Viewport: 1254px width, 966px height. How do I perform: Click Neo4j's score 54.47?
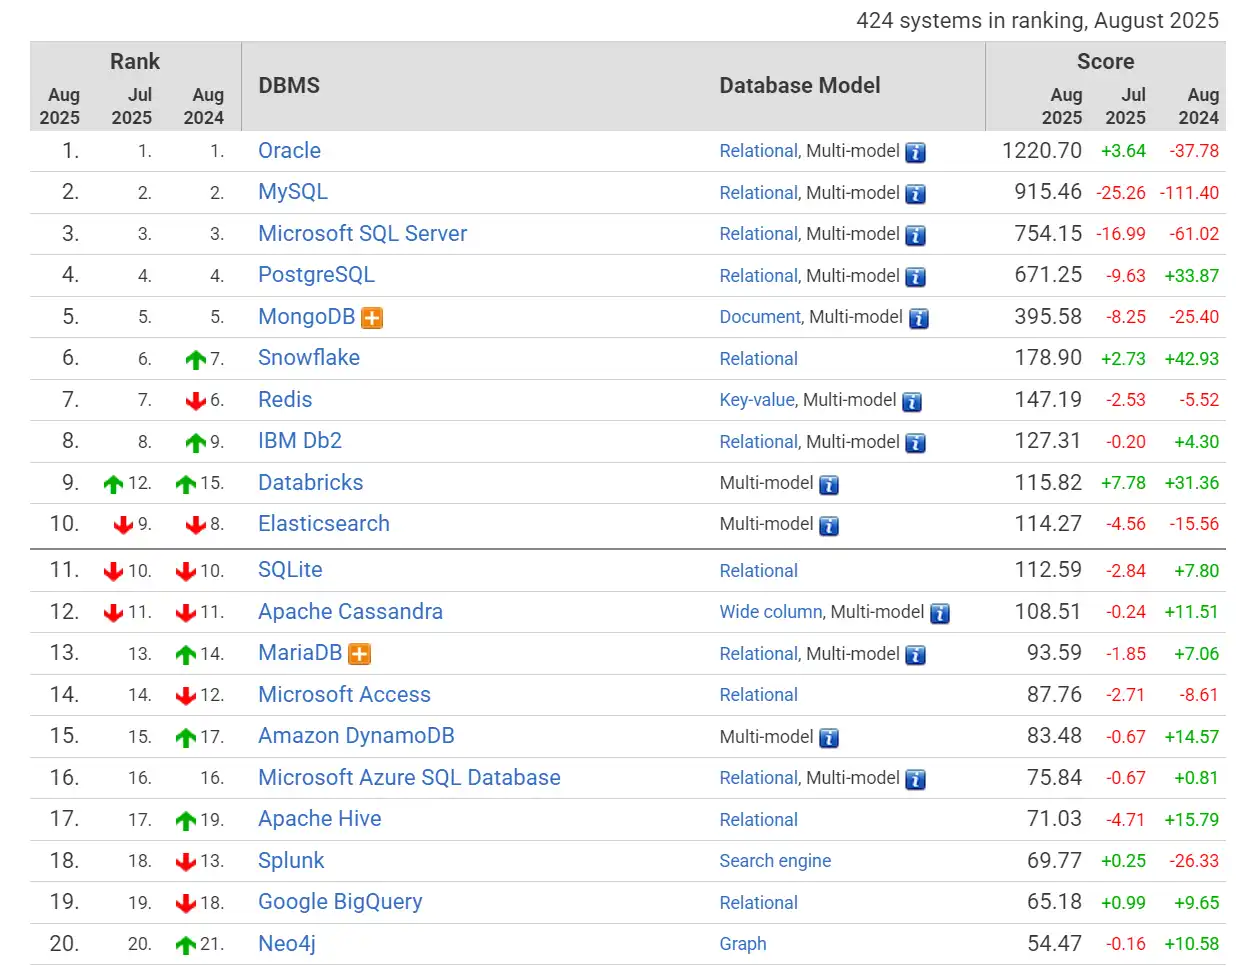1054,944
